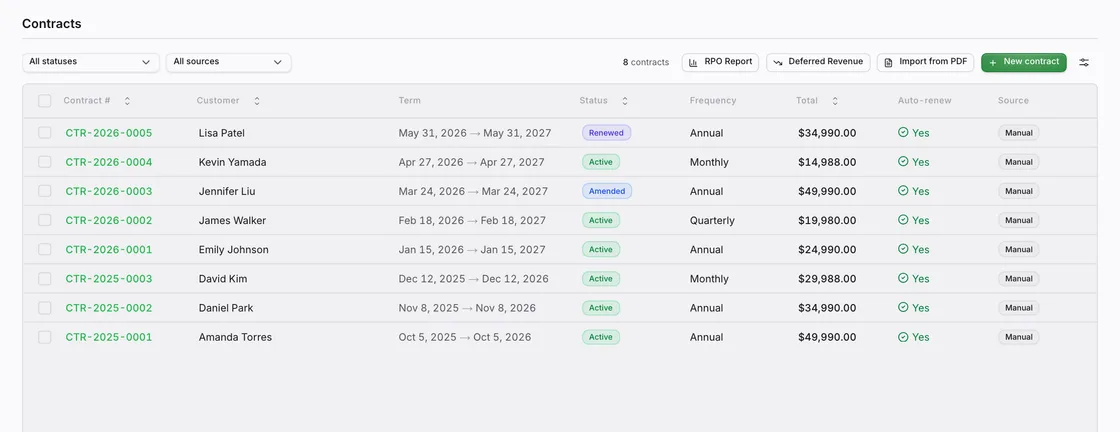Check the box for CTR-2026-0005
The width and height of the screenshot is (1120, 432).
45,133
